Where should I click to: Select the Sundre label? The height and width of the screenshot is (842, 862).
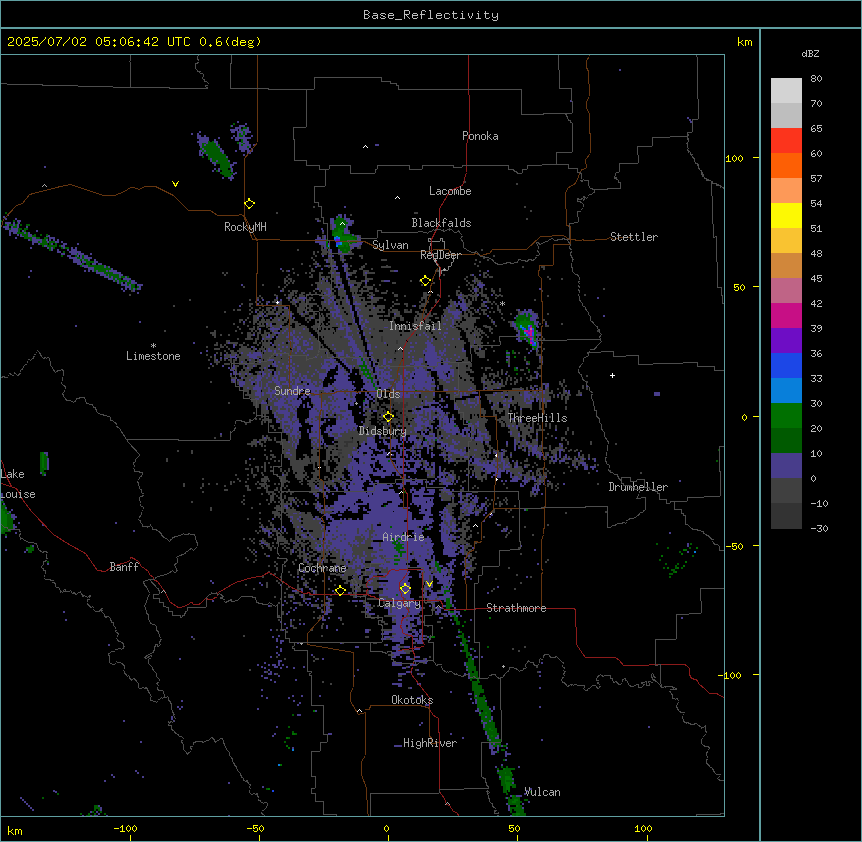(292, 391)
